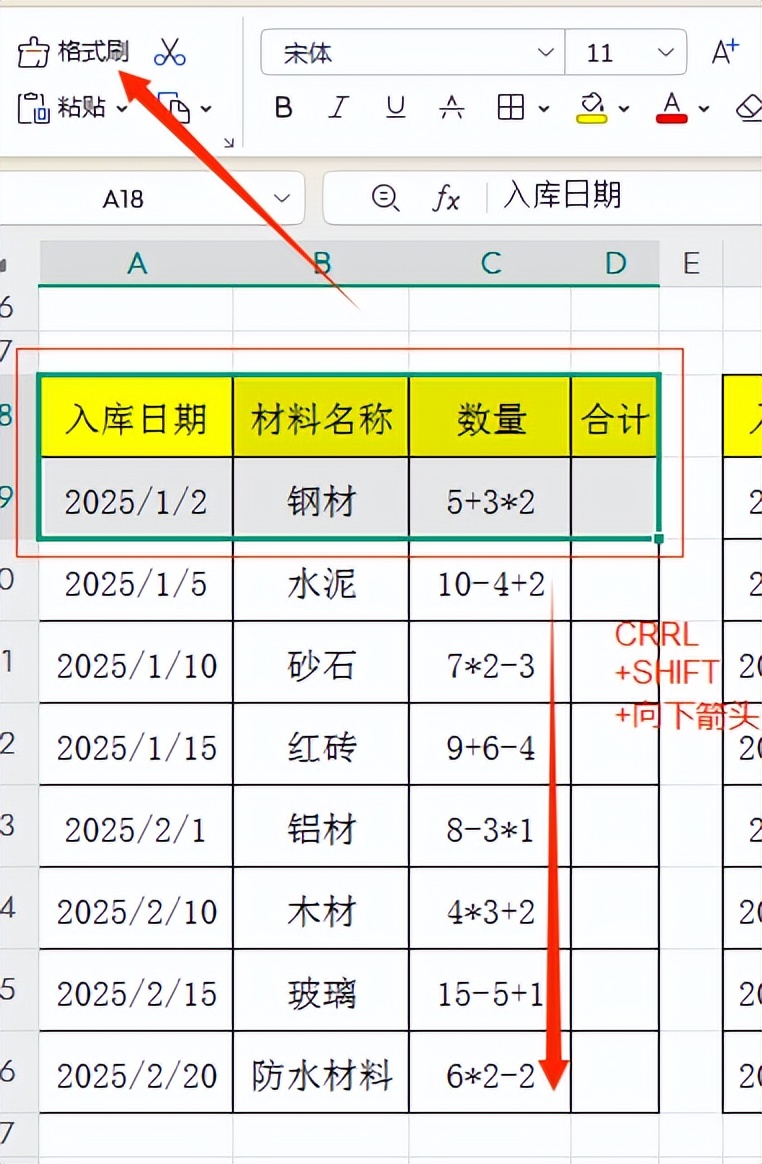Open the font size dropdown showing 11
Viewport: 762px width, 1164px height.
point(625,53)
